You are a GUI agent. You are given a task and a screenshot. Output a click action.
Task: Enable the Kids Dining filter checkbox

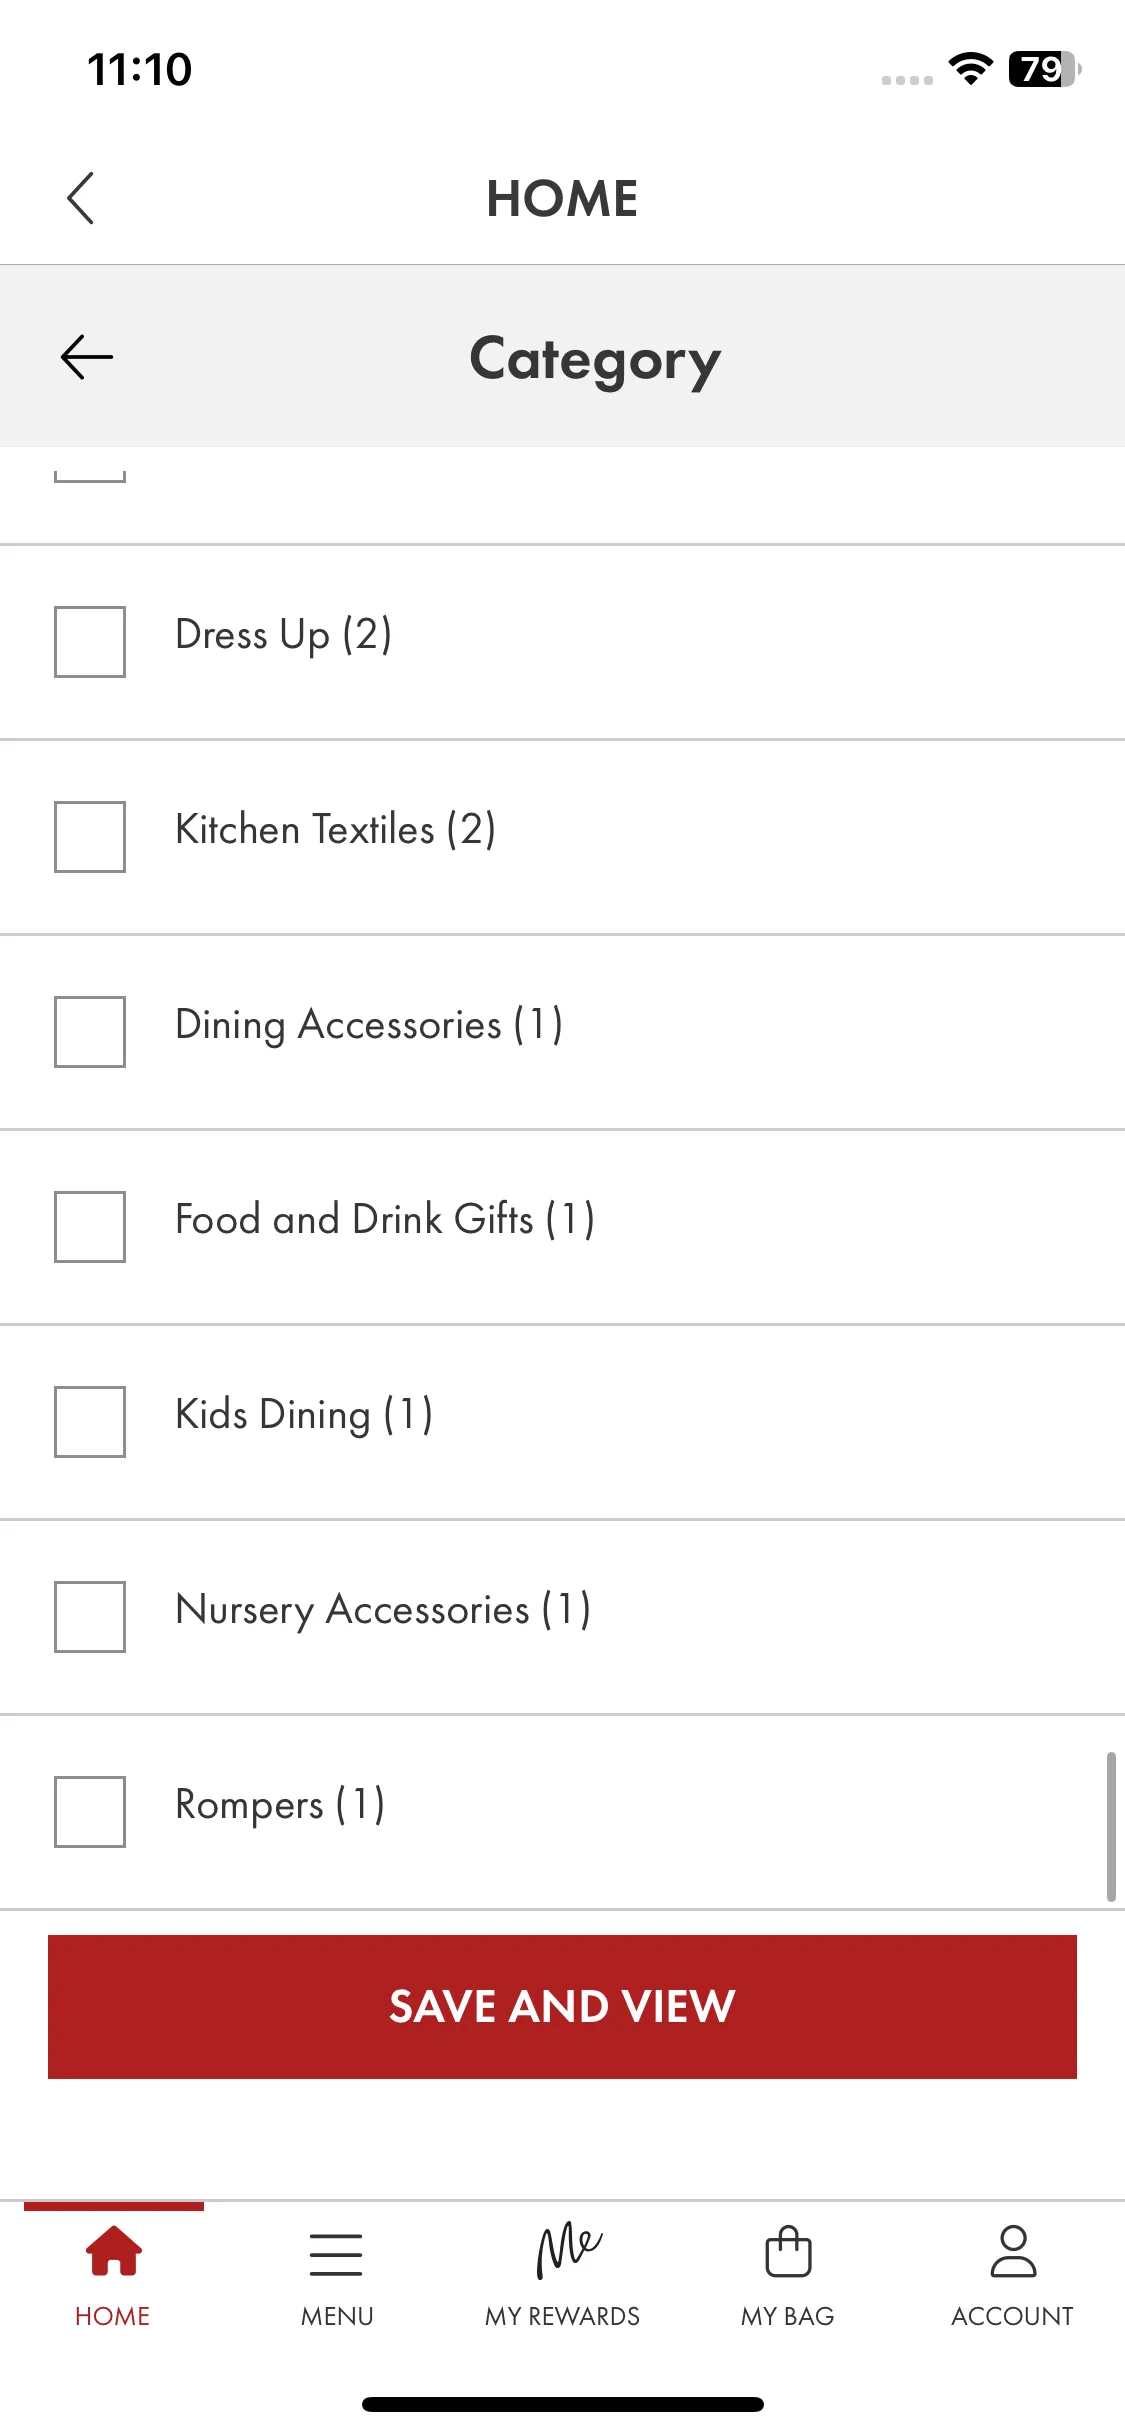coord(90,1422)
